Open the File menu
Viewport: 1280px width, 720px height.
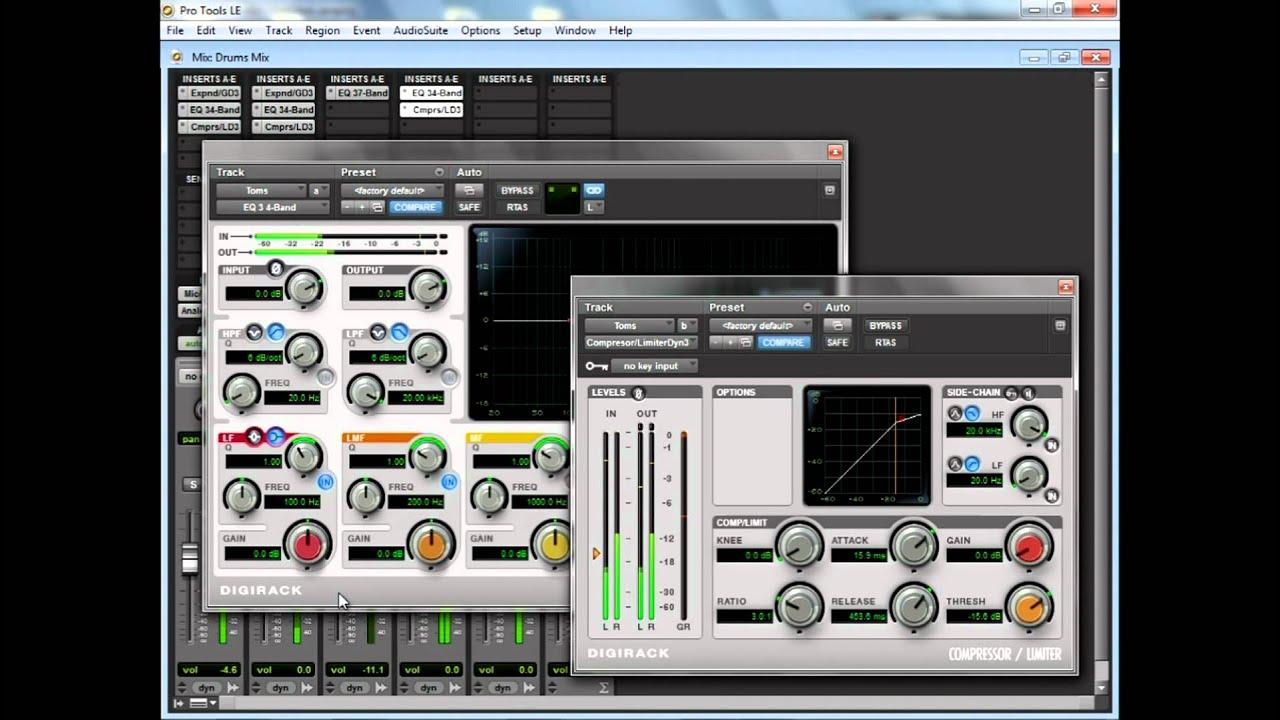175,31
